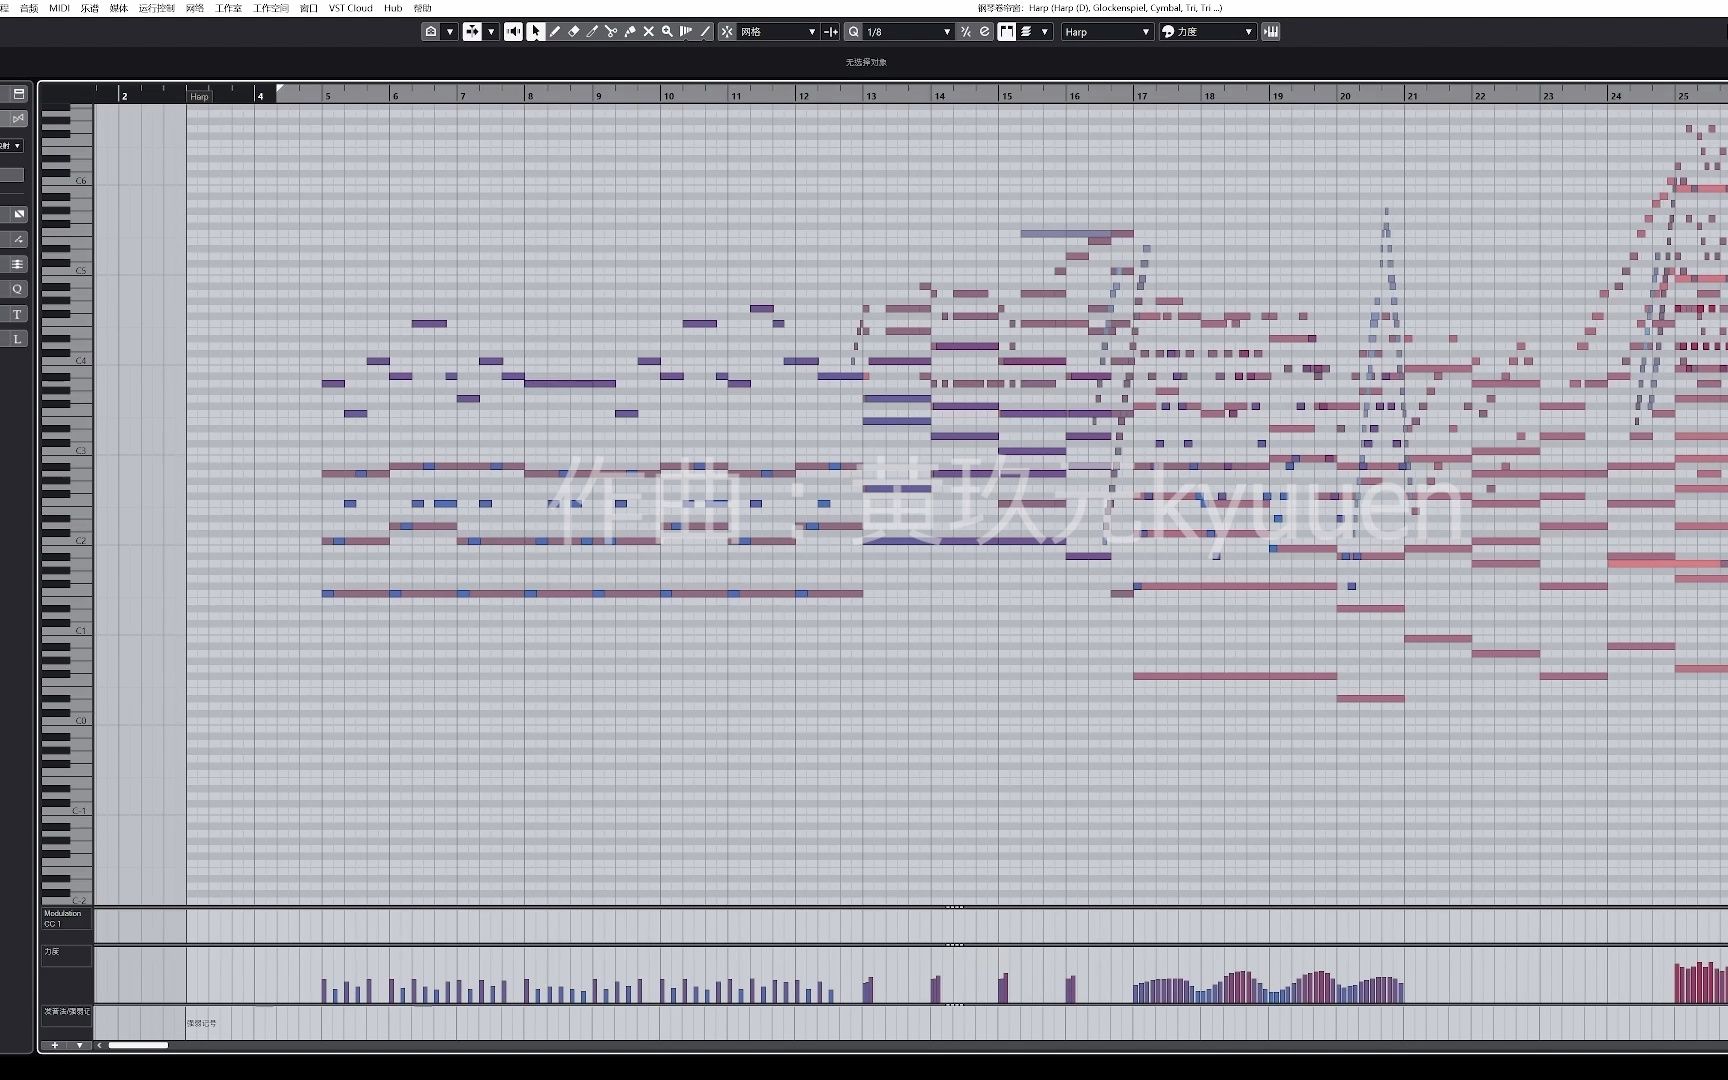Click the soft quantize icon

click(966, 32)
